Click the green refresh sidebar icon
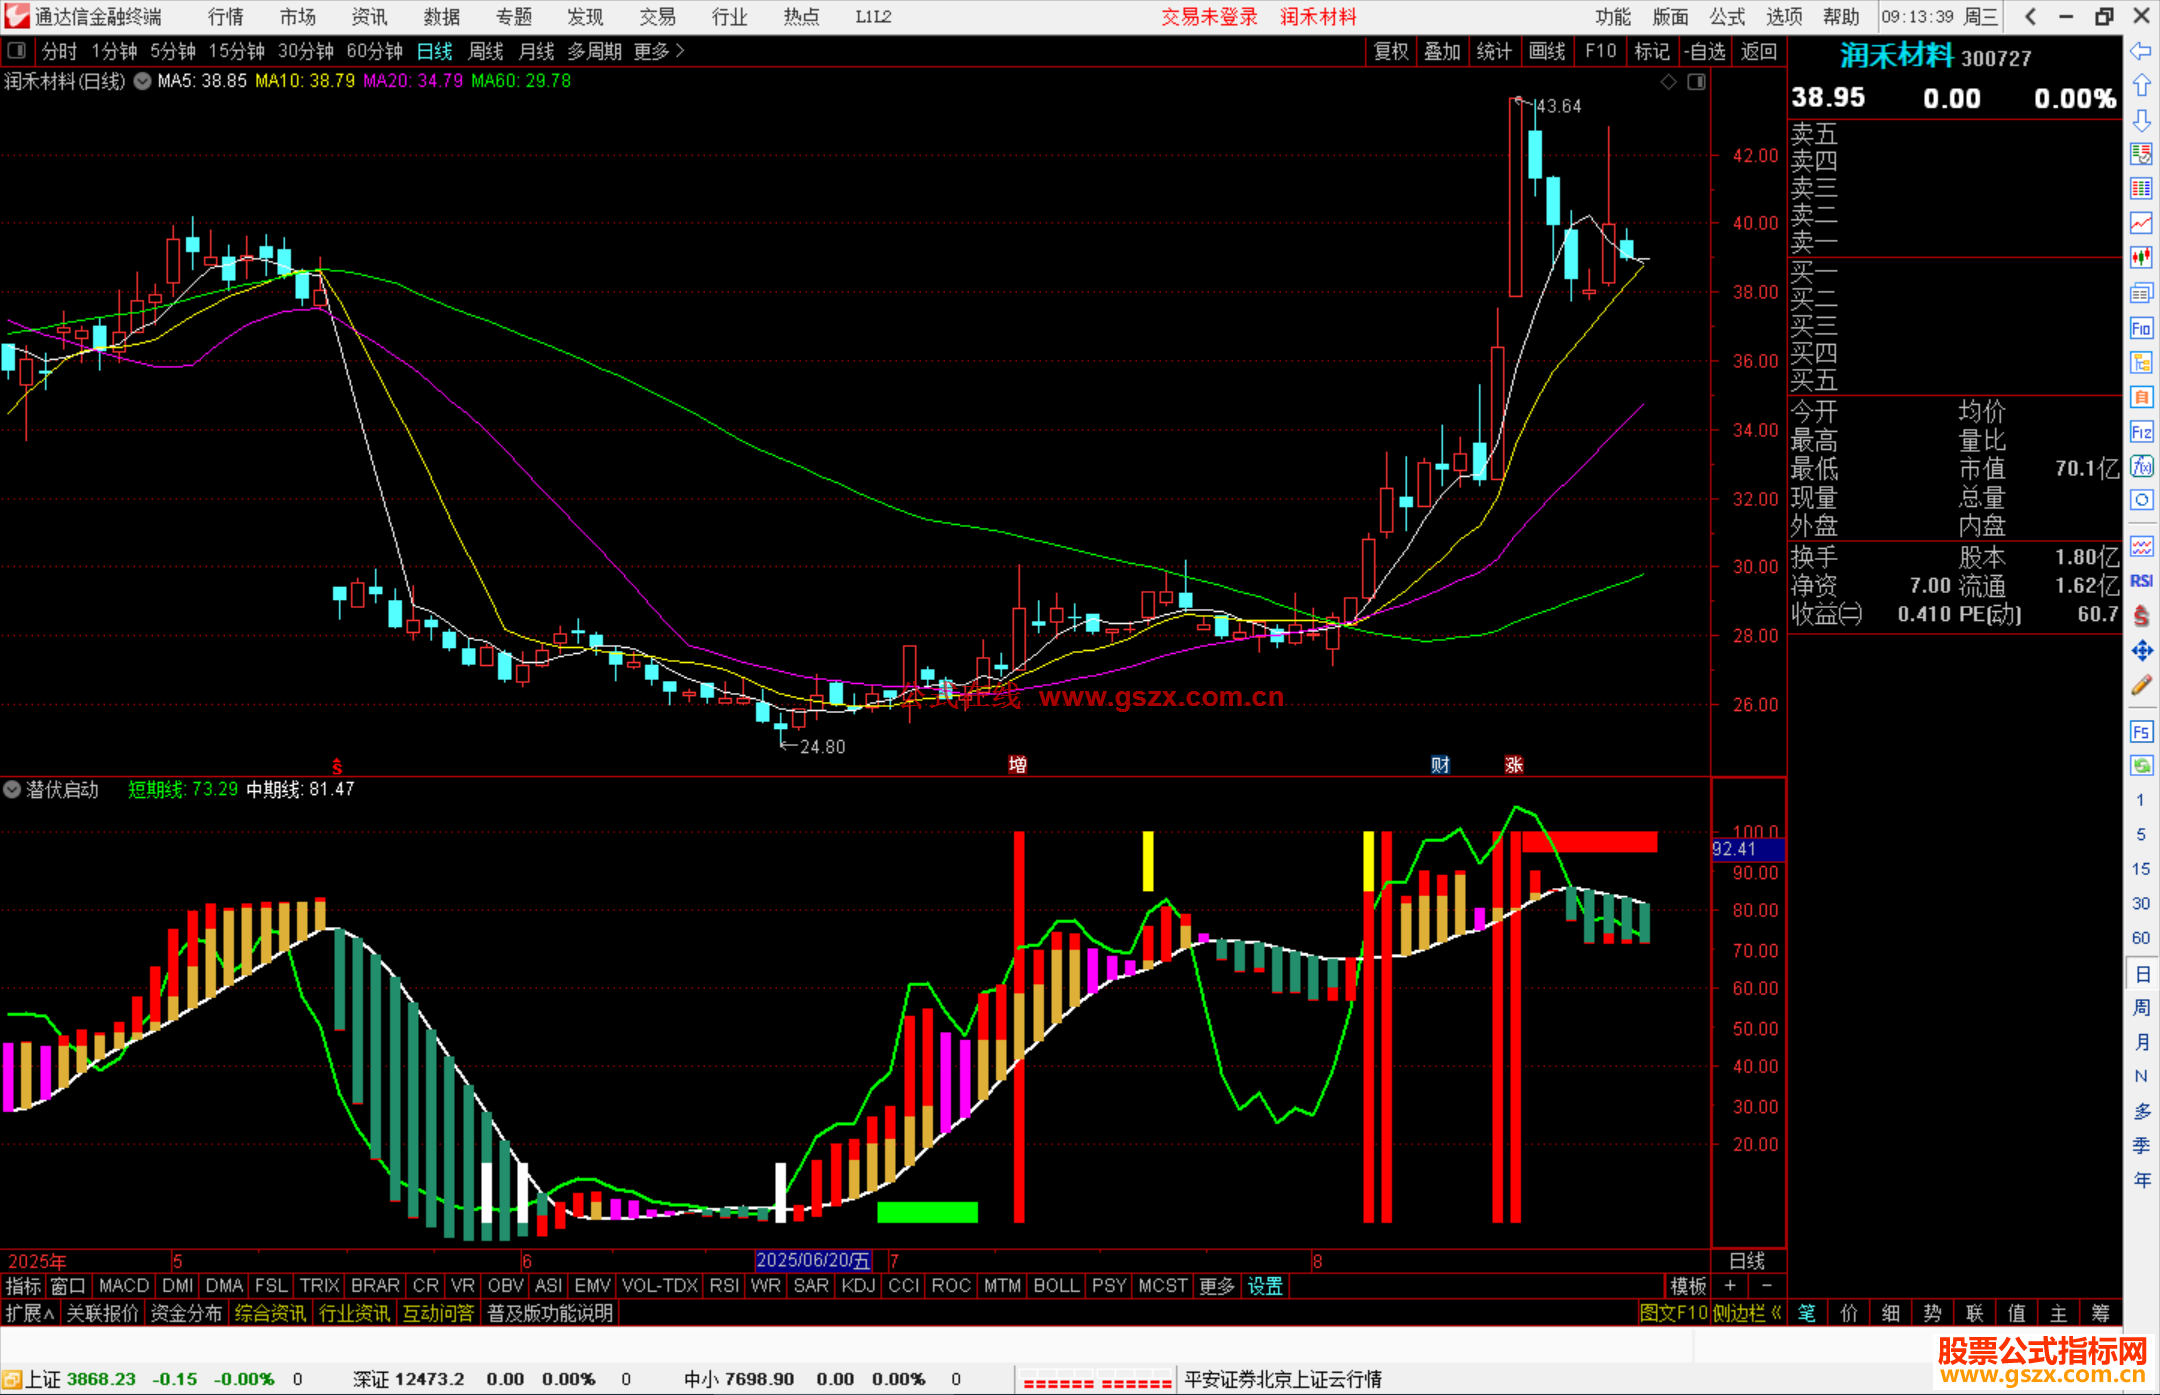Image resolution: width=2160 pixels, height=1395 pixels. (2141, 765)
